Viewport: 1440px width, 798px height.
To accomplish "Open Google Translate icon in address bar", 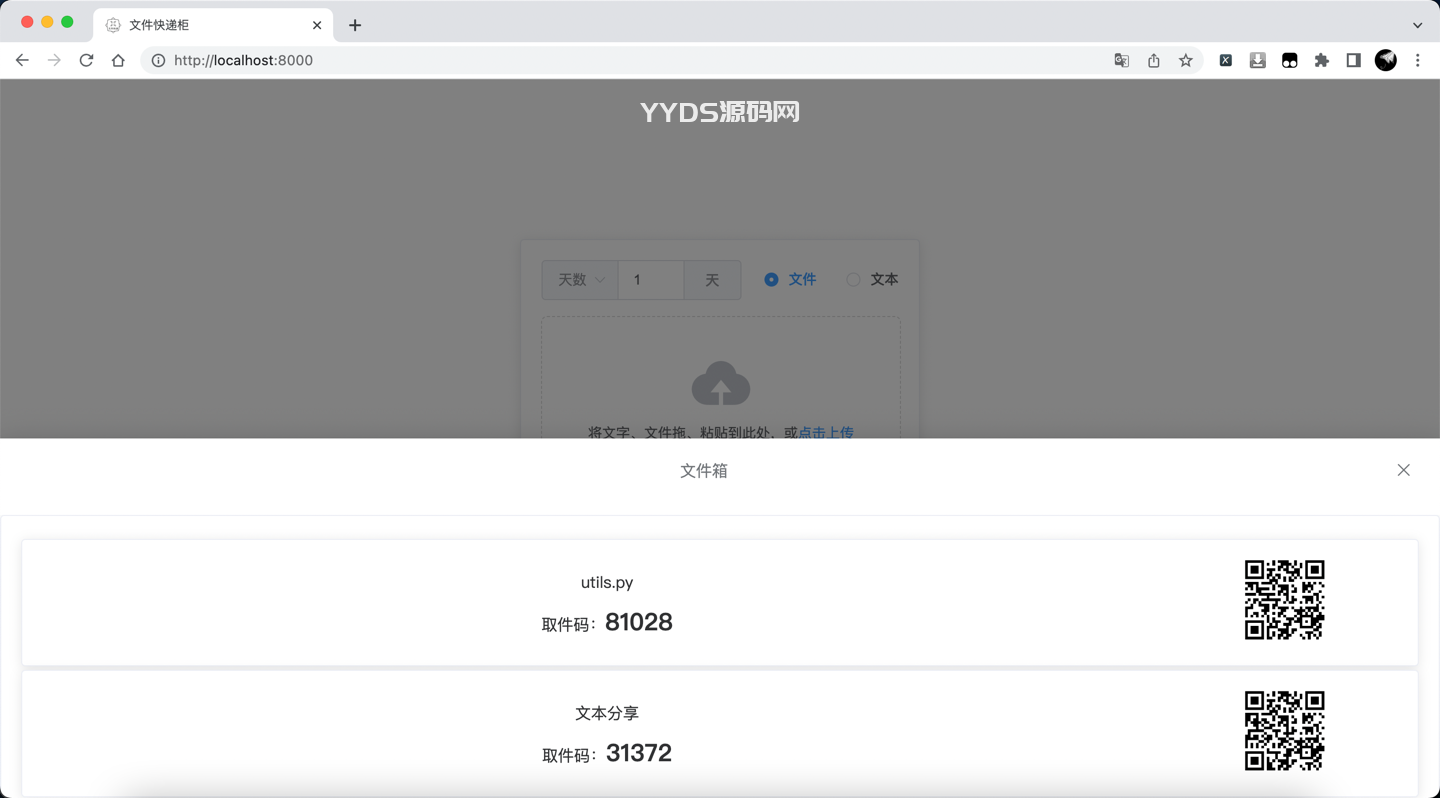I will (1121, 60).
